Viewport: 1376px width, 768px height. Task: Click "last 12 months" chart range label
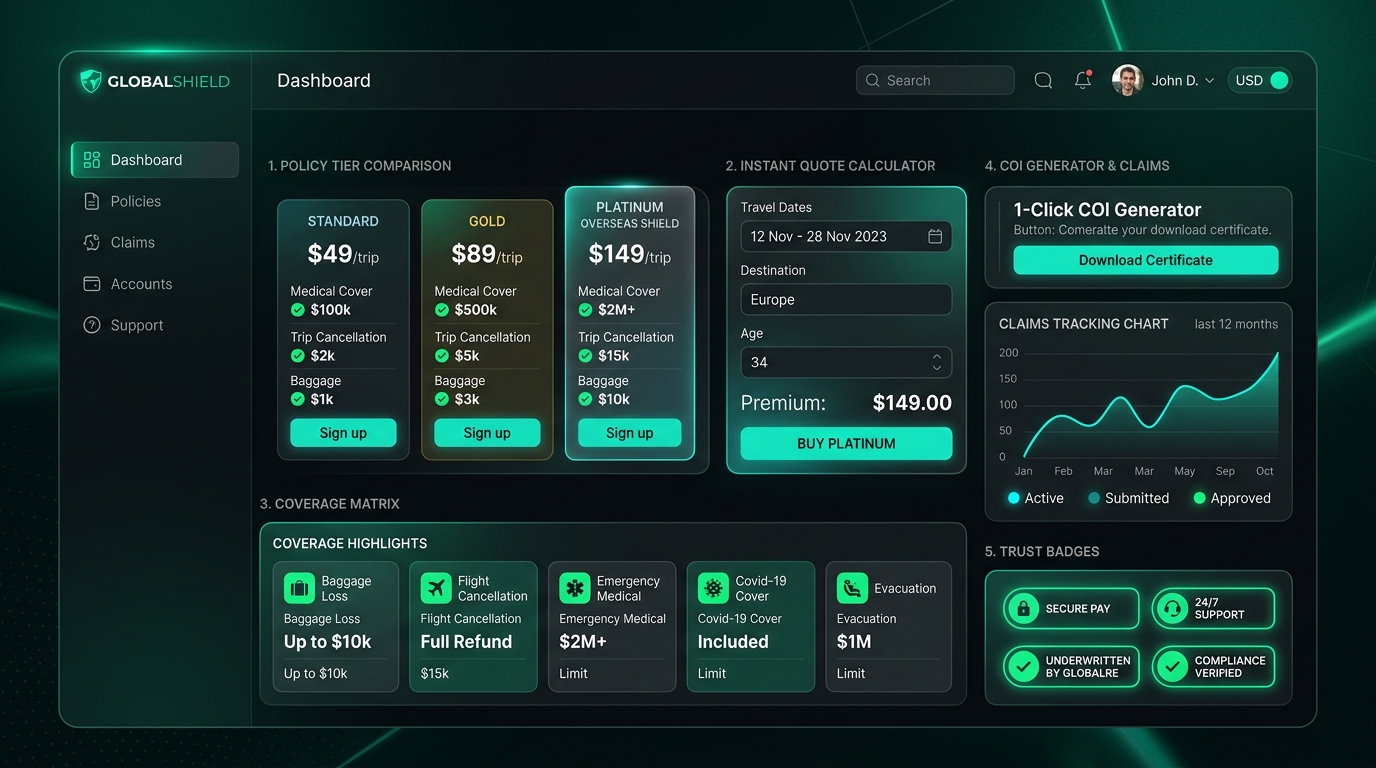[x=1236, y=324]
